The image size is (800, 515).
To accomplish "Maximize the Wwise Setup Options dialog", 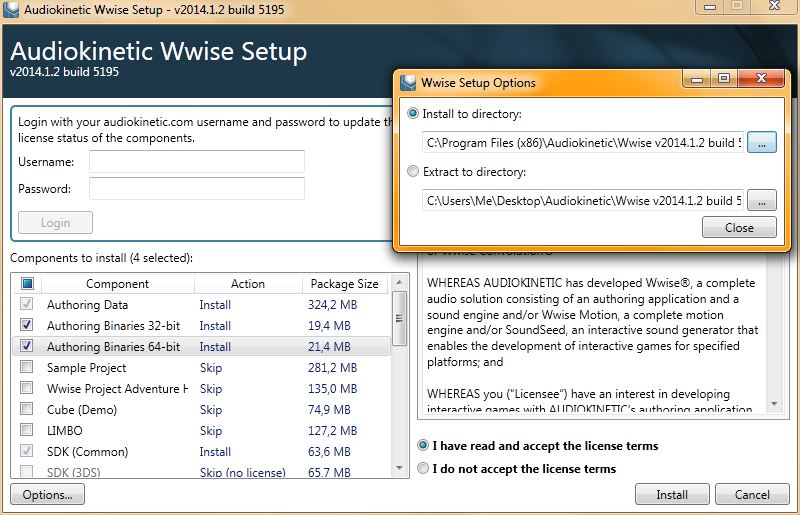I will [723, 79].
